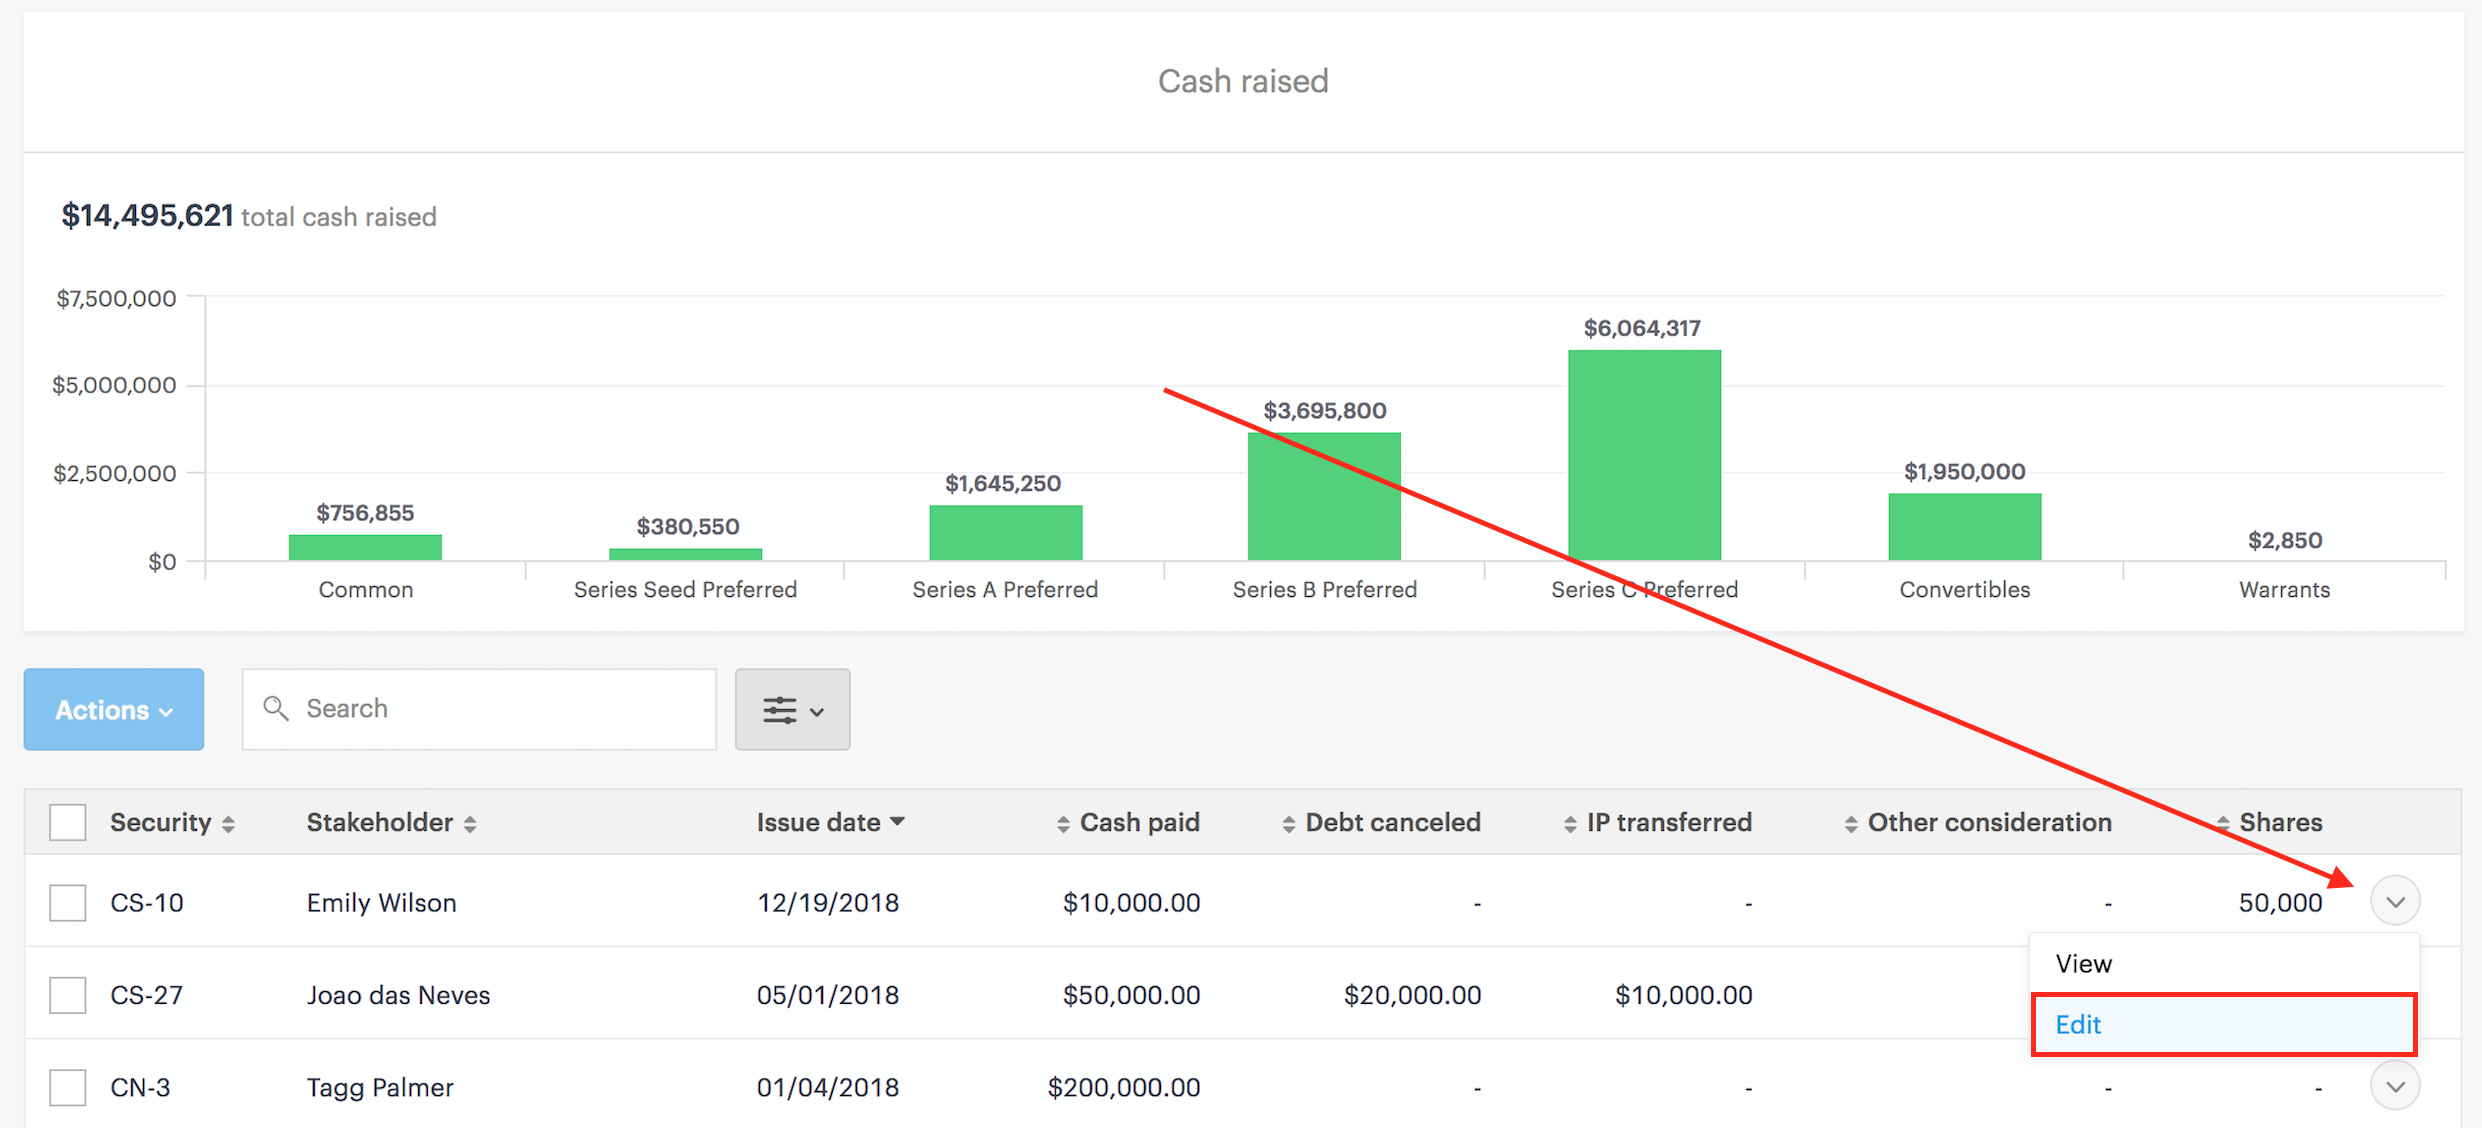2482x1128 pixels.
Task: Collapse the CS-10 row chevron menu
Action: click(x=2395, y=902)
